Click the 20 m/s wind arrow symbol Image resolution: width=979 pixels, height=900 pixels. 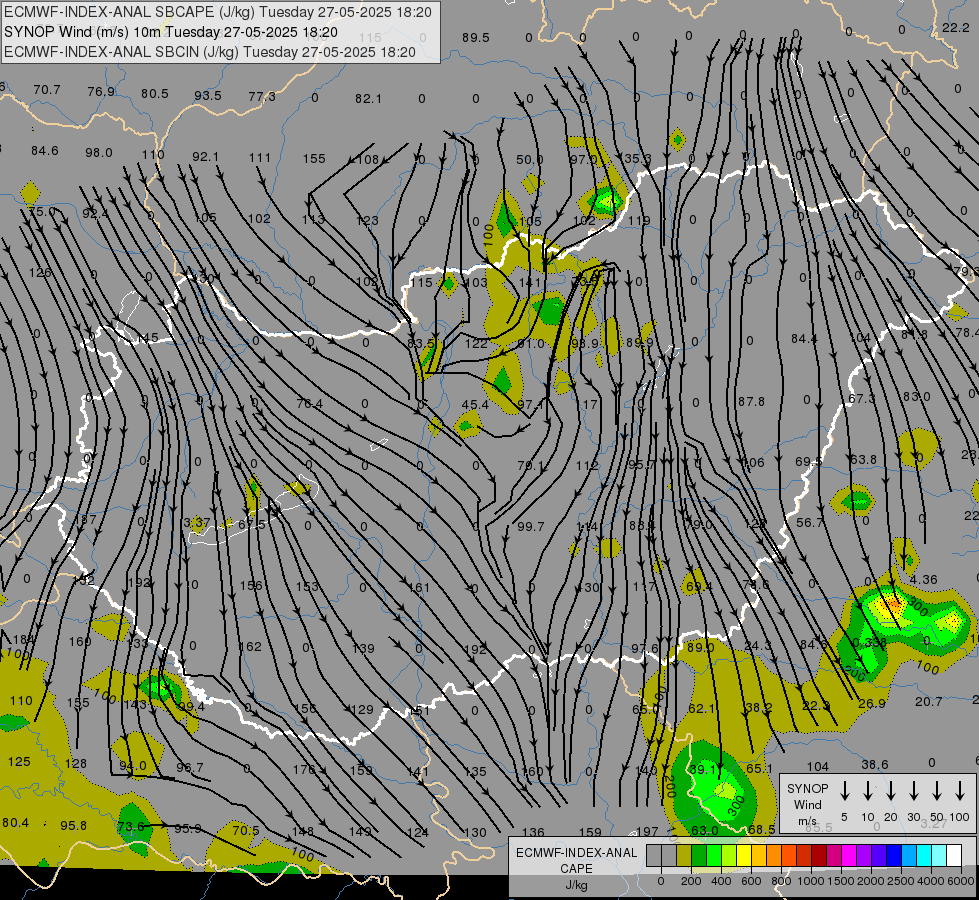coord(891,791)
